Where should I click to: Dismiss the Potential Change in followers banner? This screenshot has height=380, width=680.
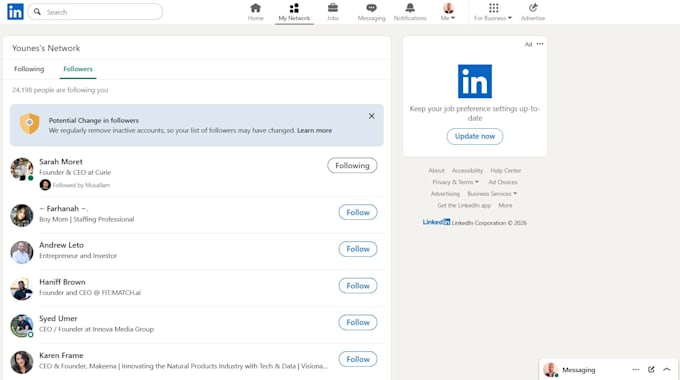[x=372, y=116]
